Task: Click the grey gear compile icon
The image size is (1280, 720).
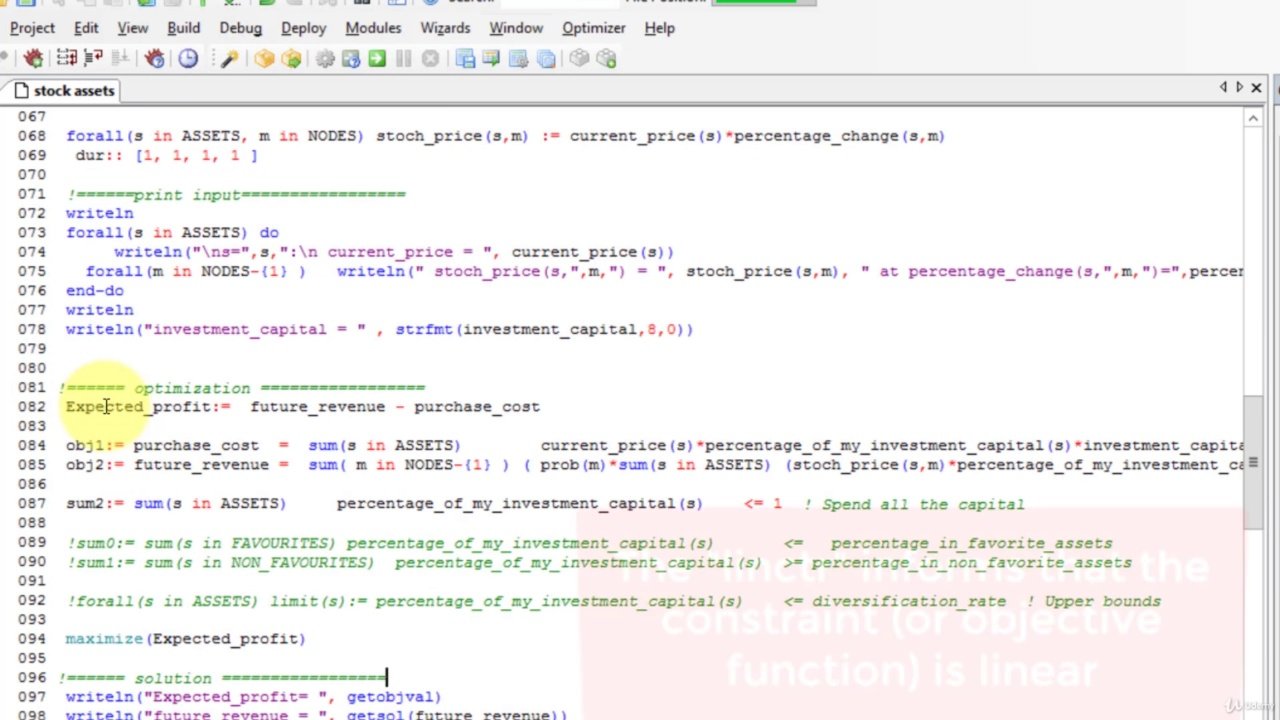Action: point(325,59)
